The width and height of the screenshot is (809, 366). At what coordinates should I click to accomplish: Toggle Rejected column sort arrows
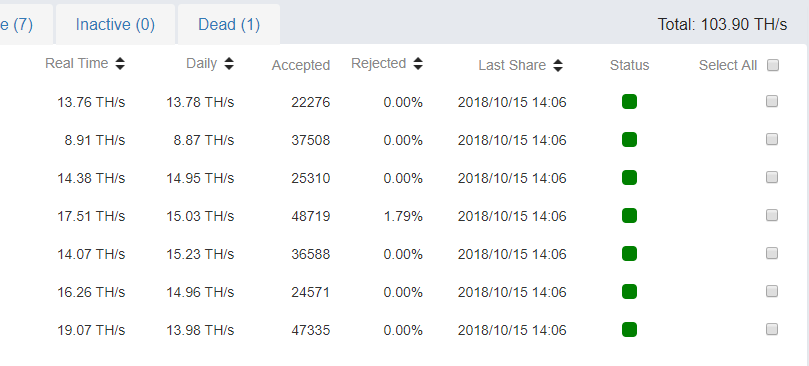[x=418, y=63]
